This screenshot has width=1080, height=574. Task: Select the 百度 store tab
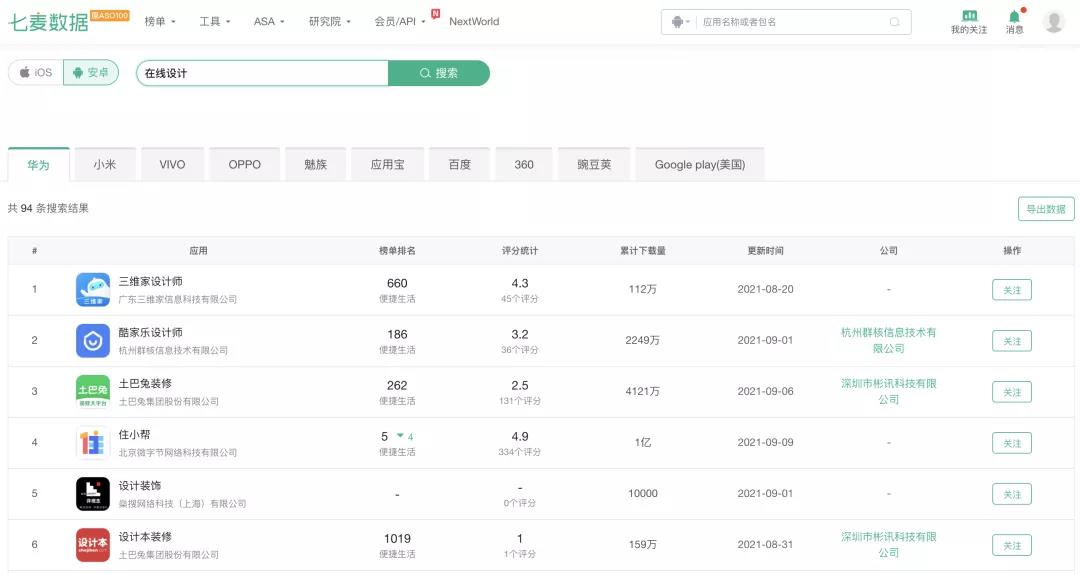click(459, 165)
